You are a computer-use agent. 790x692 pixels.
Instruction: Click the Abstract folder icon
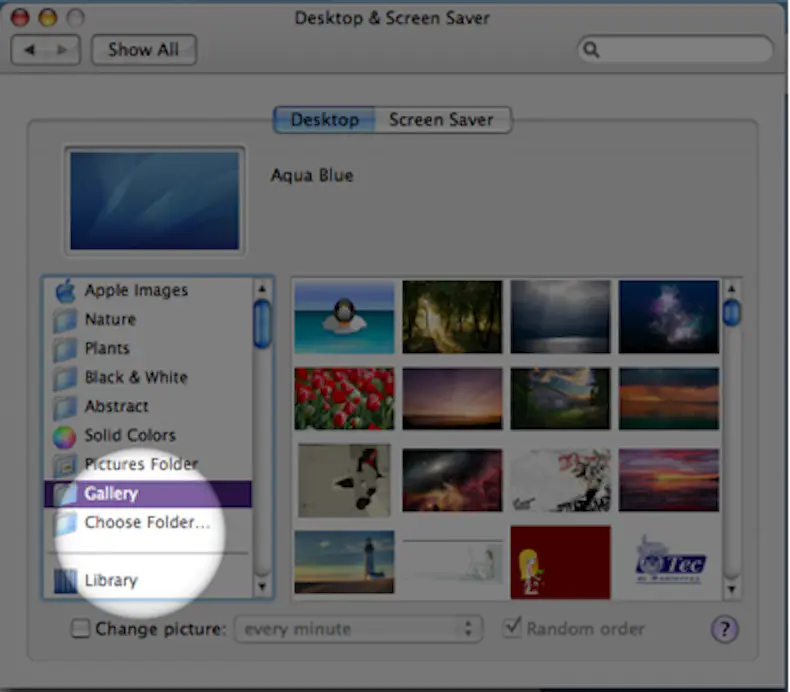click(65, 407)
